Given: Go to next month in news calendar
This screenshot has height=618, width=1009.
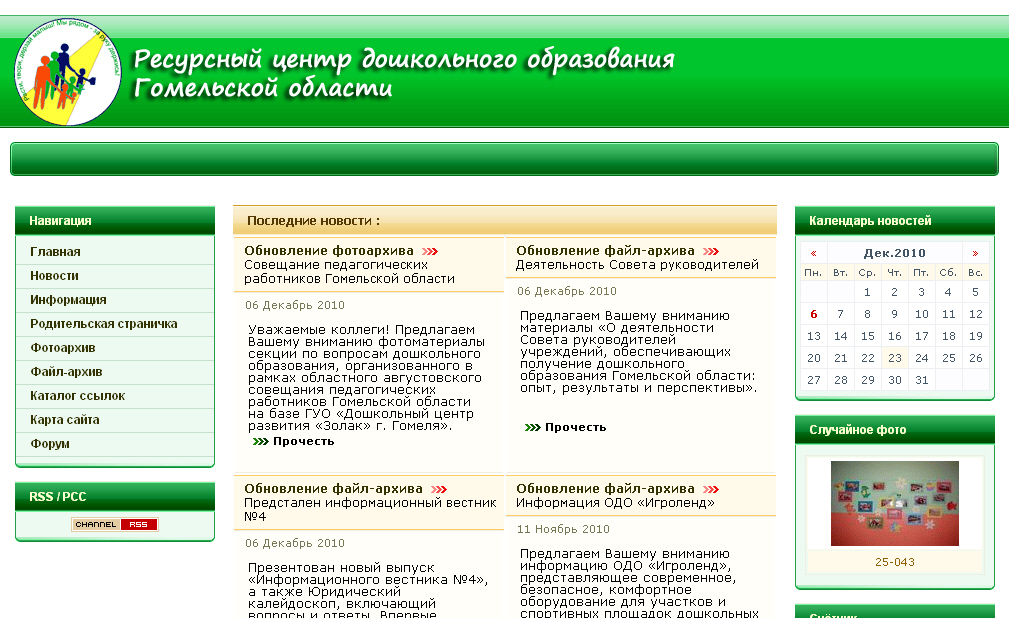Looking at the screenshot, I should [x=975, y=253].
